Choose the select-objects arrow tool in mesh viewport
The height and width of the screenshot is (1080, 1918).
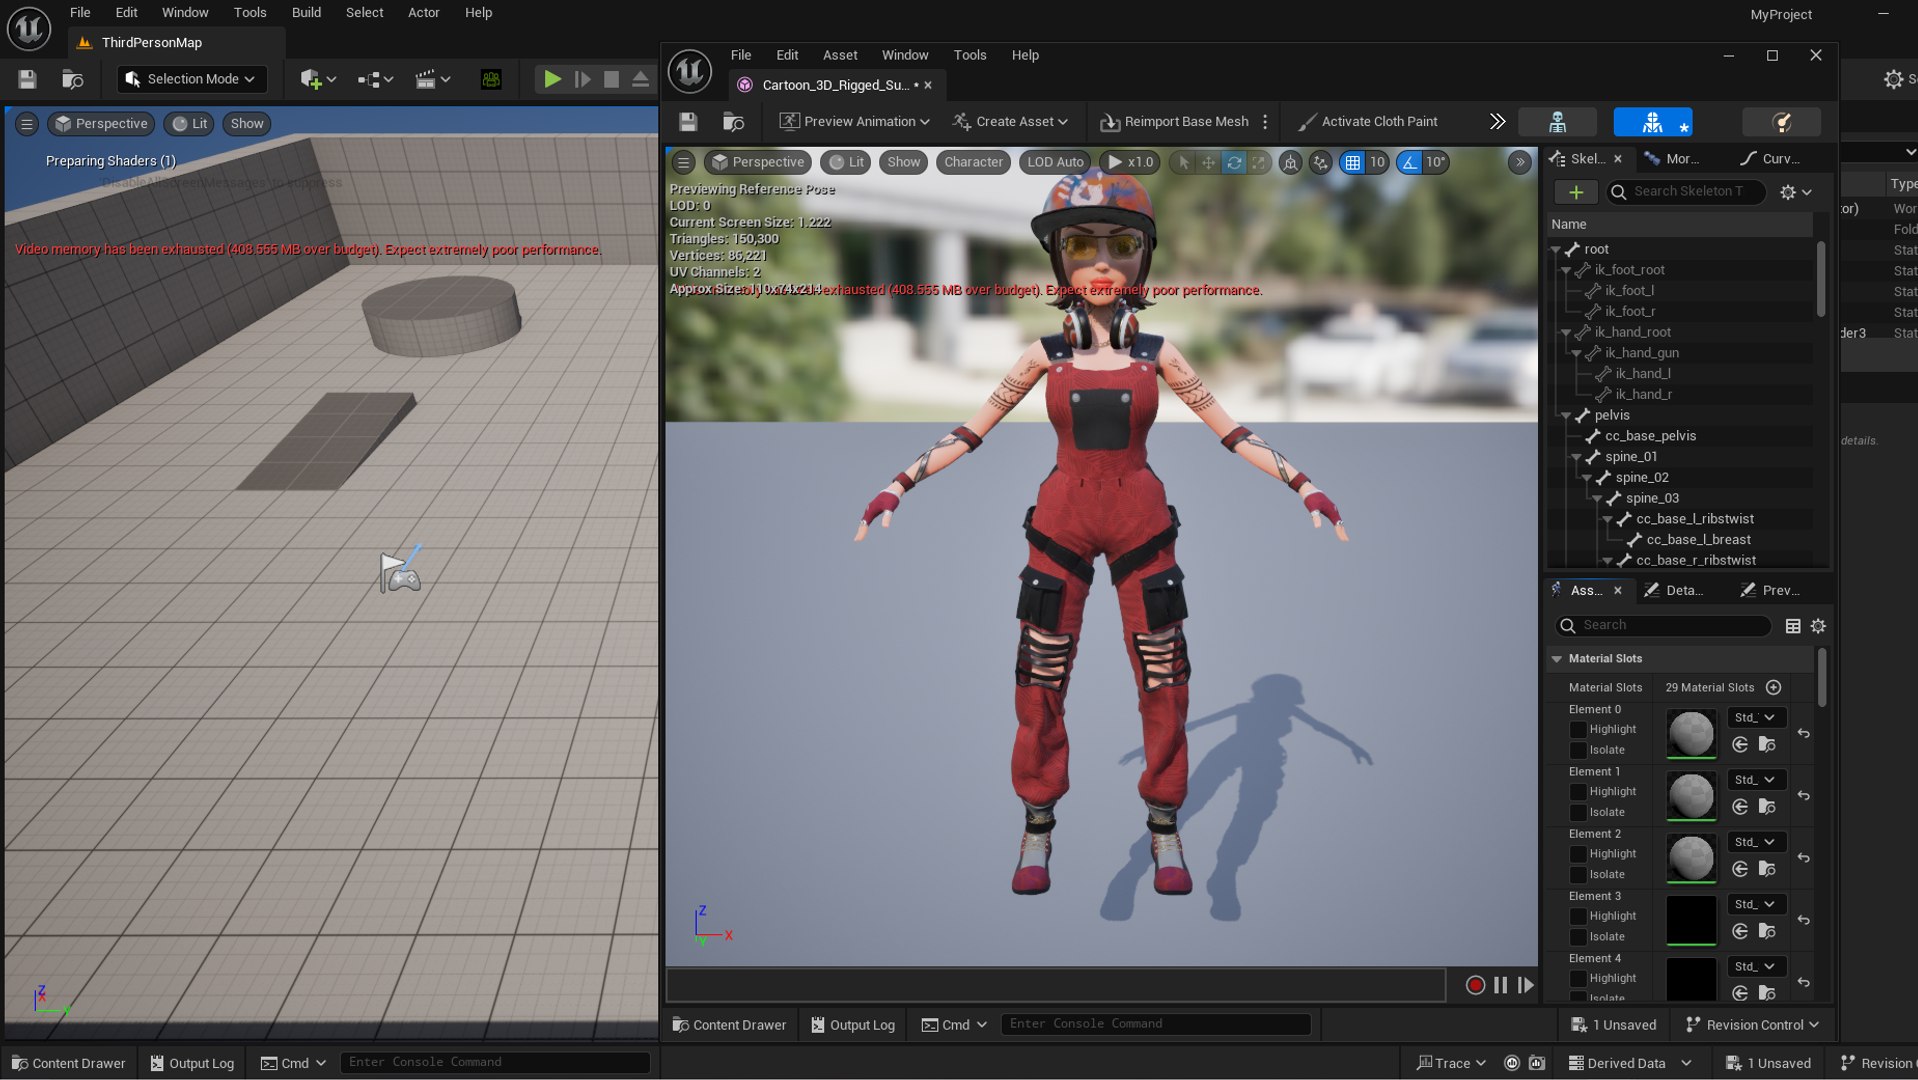point(1184,162)
